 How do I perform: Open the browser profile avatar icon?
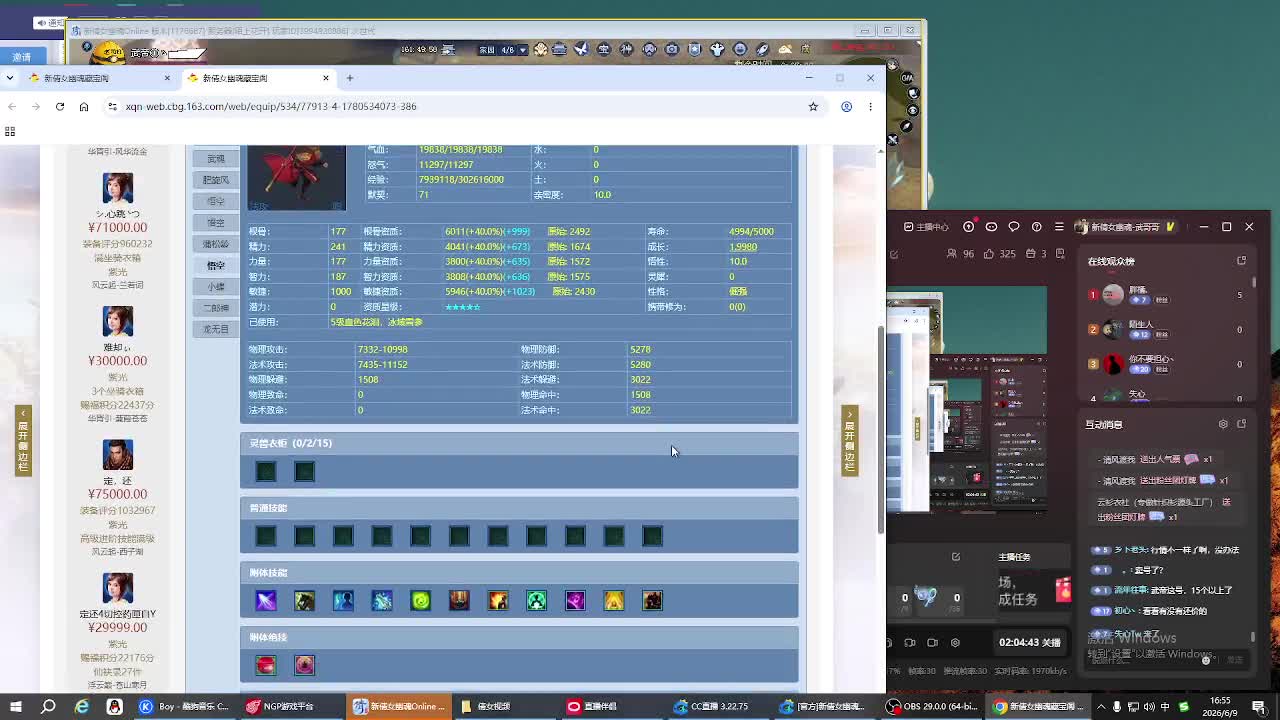click(x=846, y=106)
